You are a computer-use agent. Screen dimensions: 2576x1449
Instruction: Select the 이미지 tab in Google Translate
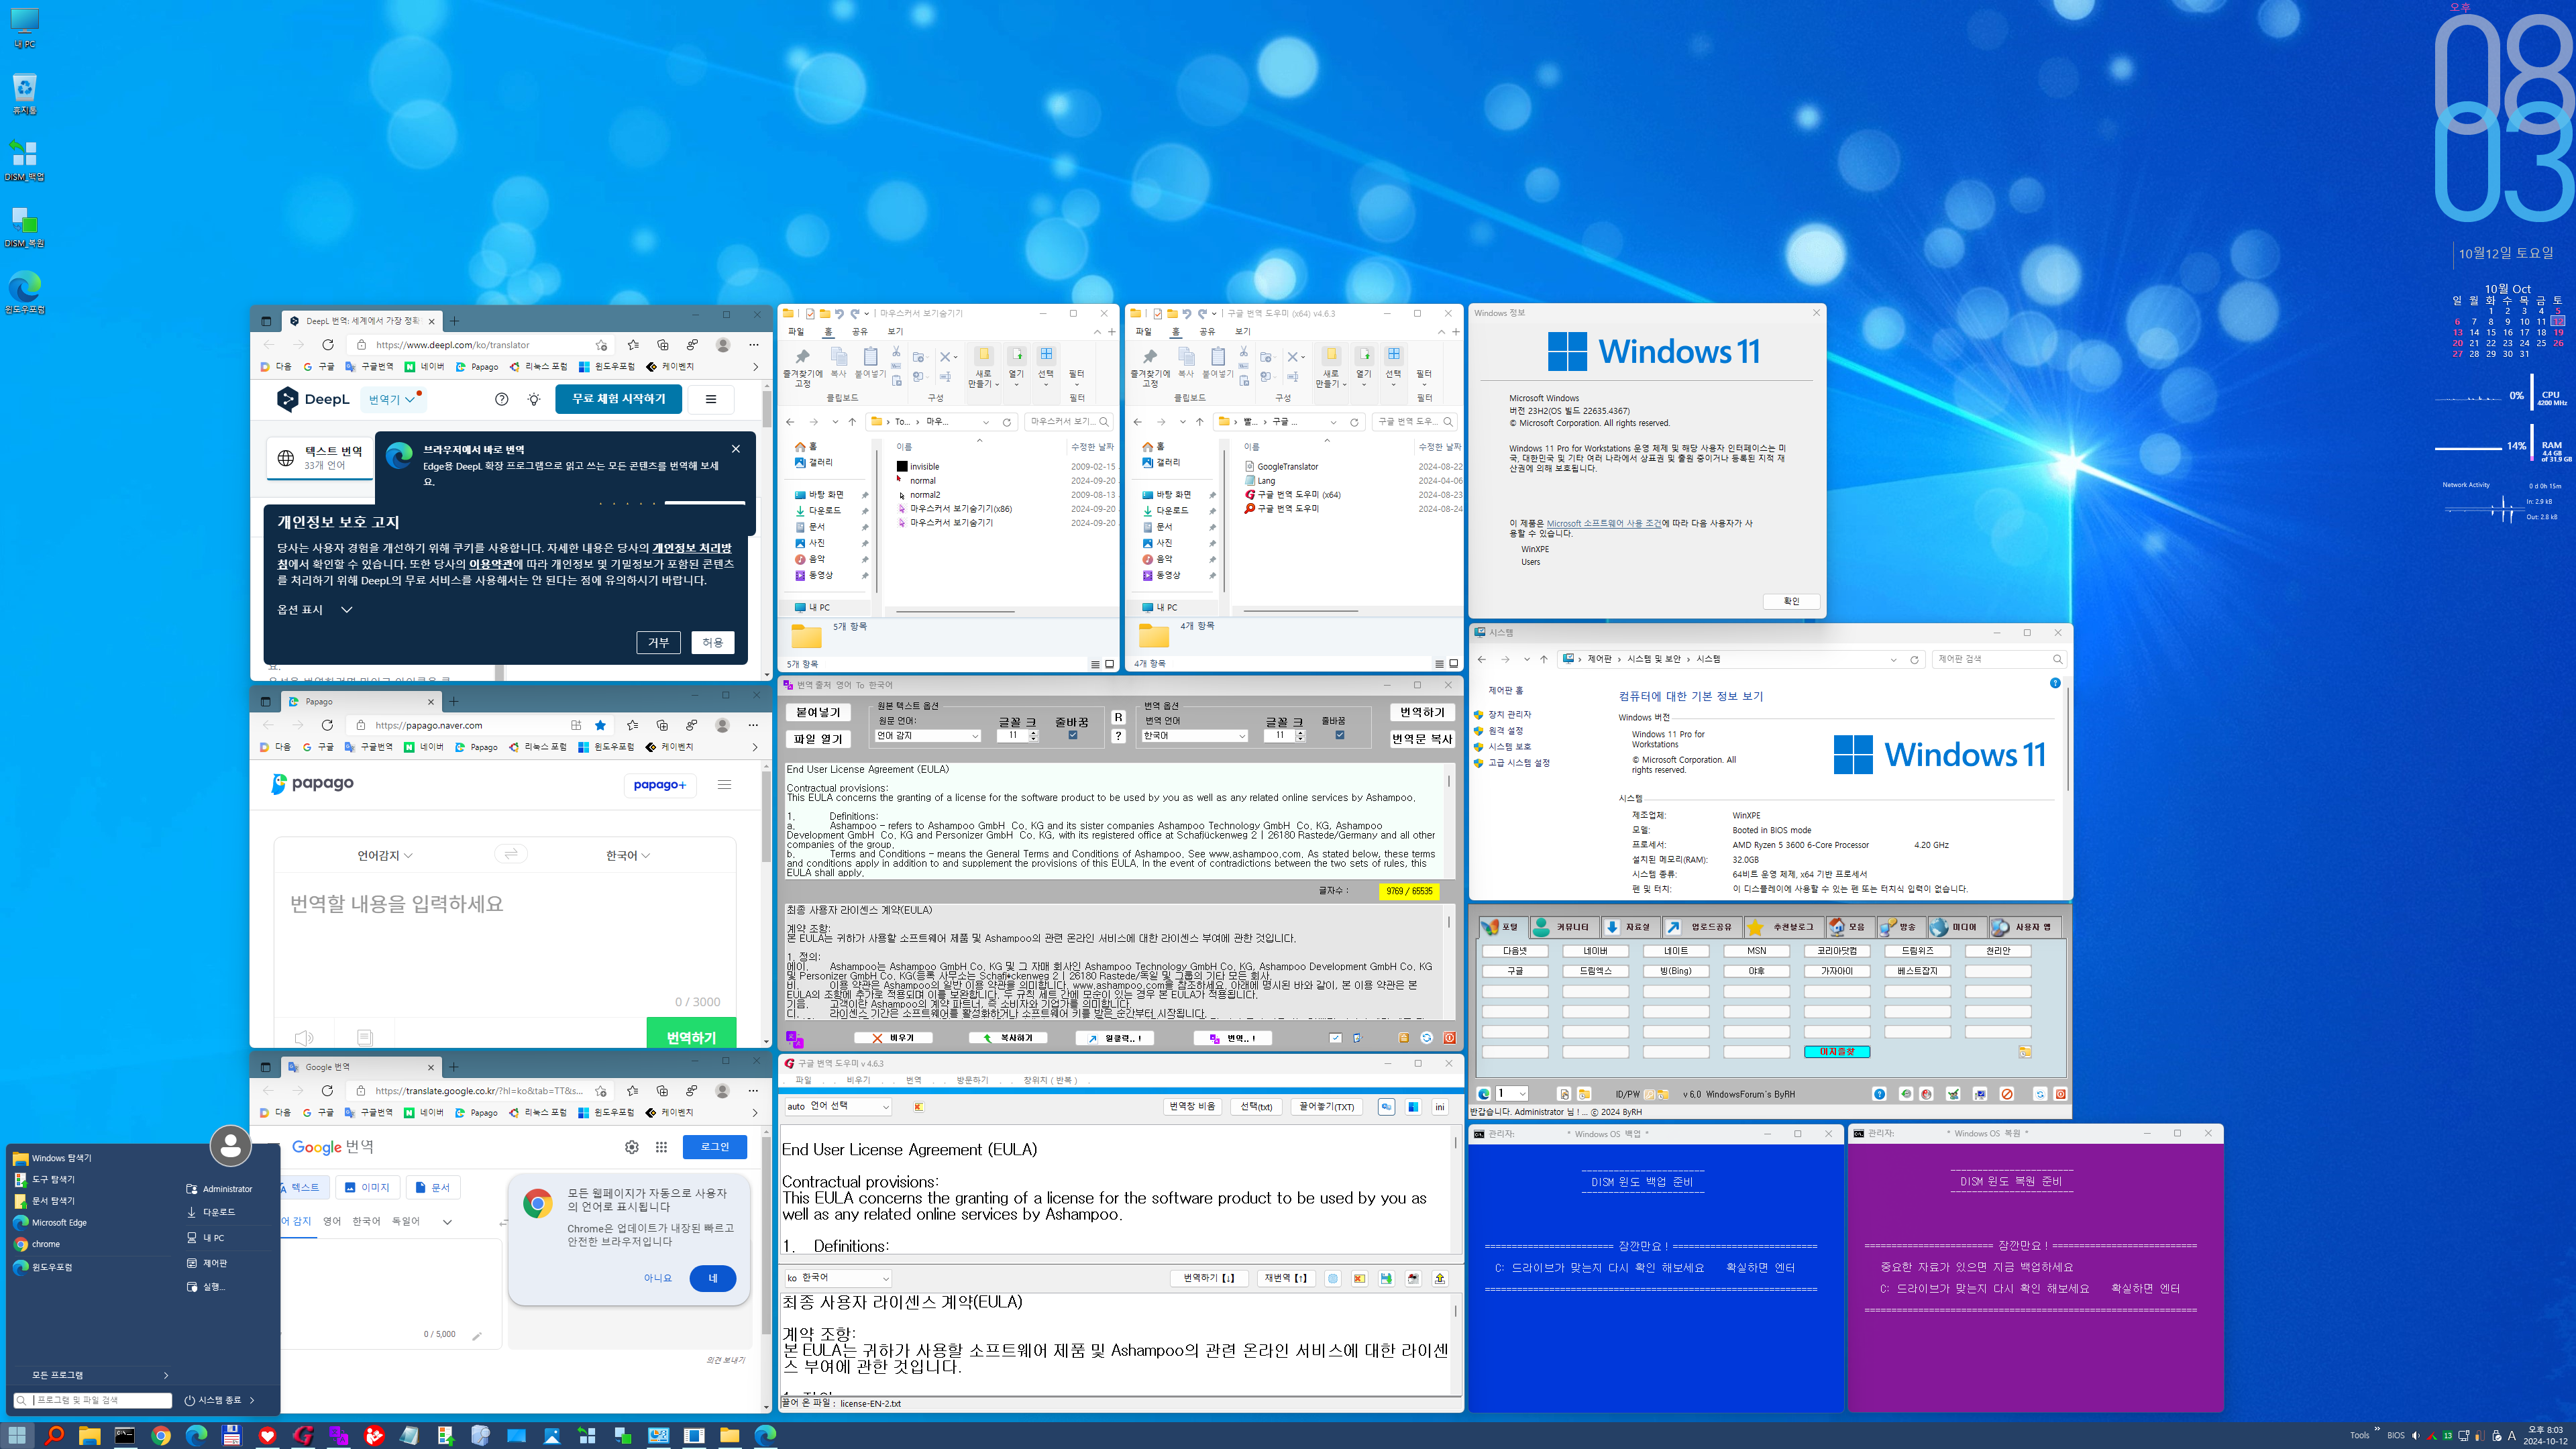pyautogui.click(x=367, y=1188)
